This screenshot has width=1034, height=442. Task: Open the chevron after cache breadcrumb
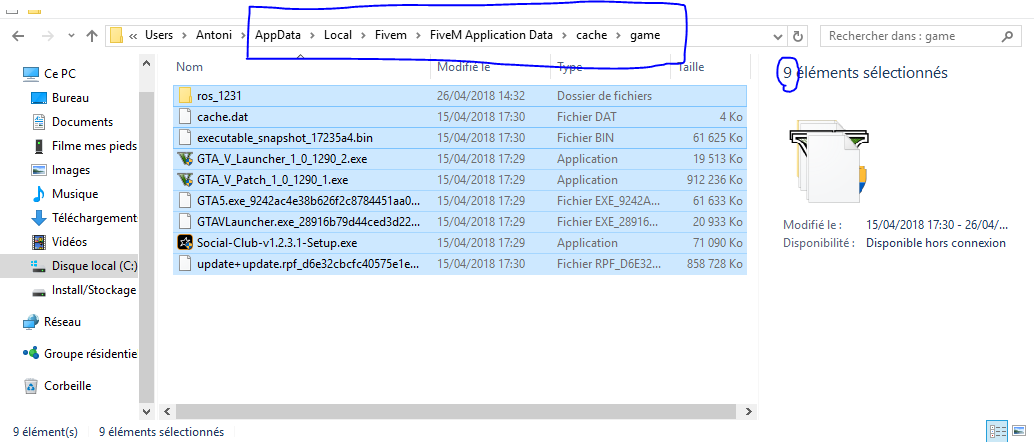pyautogui.click(x=618, y=36)
